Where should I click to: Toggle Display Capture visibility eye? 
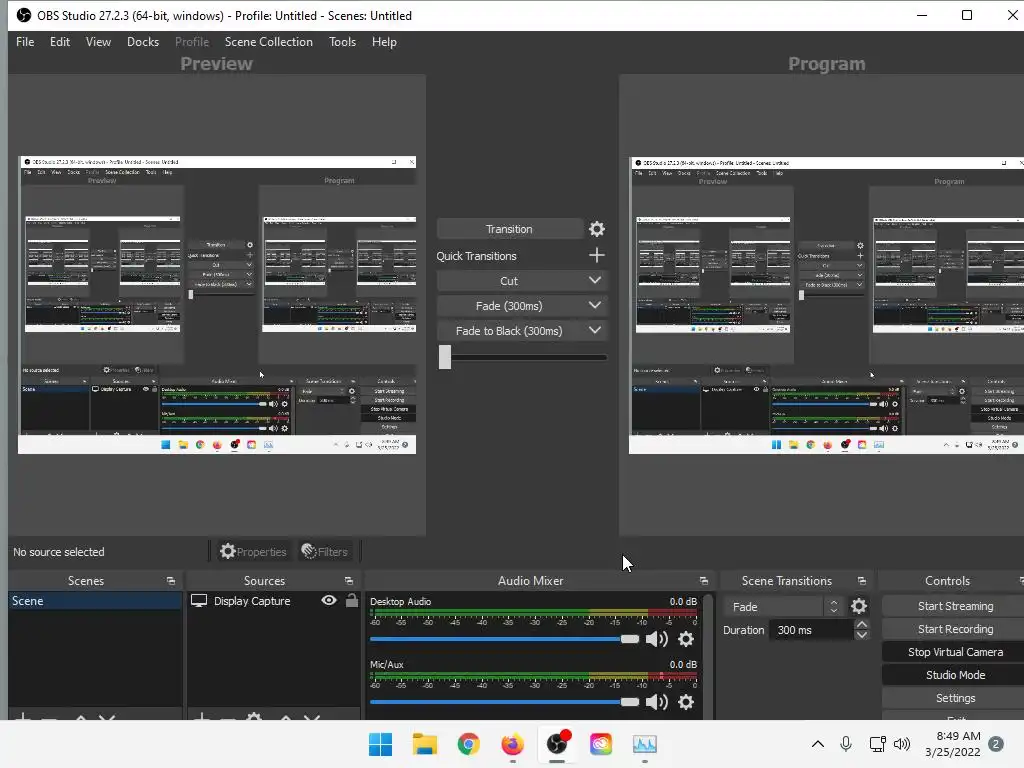[x=329, y=600]
